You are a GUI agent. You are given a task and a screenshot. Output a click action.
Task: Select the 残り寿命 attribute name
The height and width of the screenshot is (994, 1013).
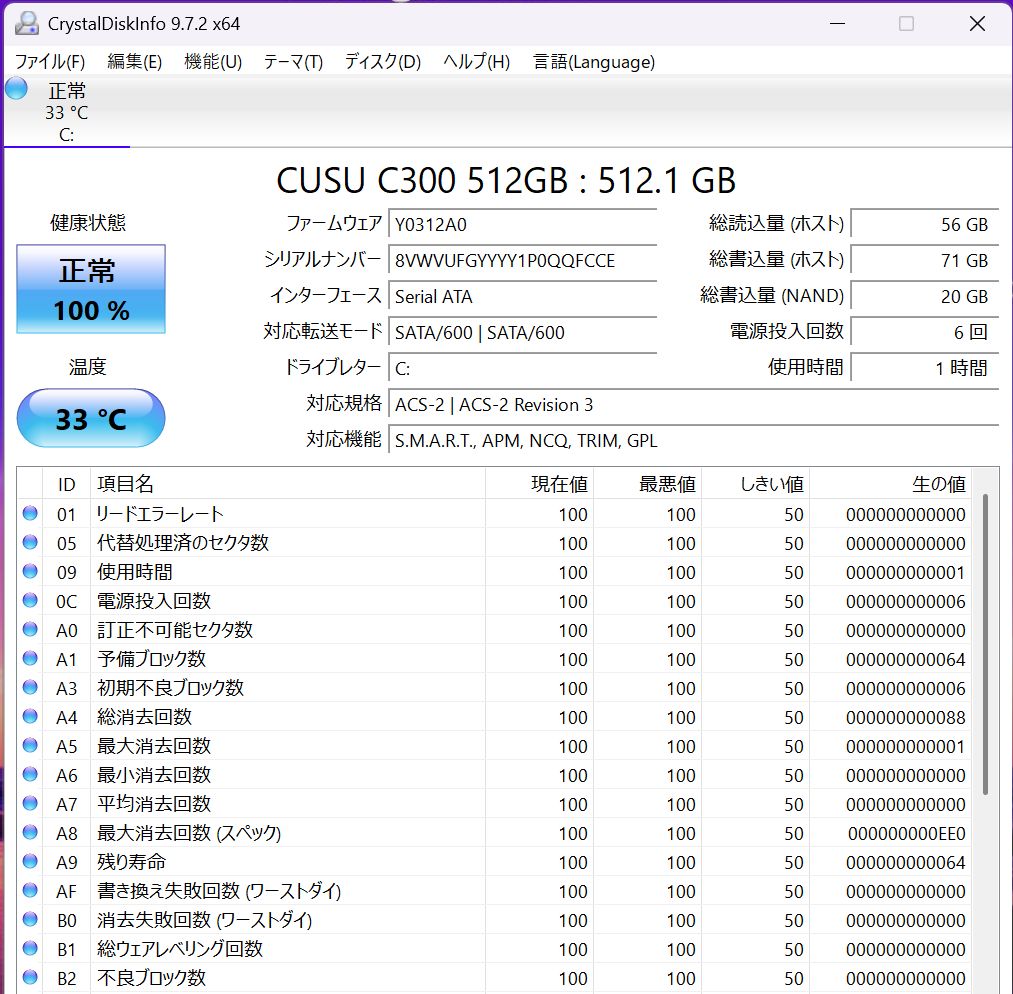click(131, 862)
